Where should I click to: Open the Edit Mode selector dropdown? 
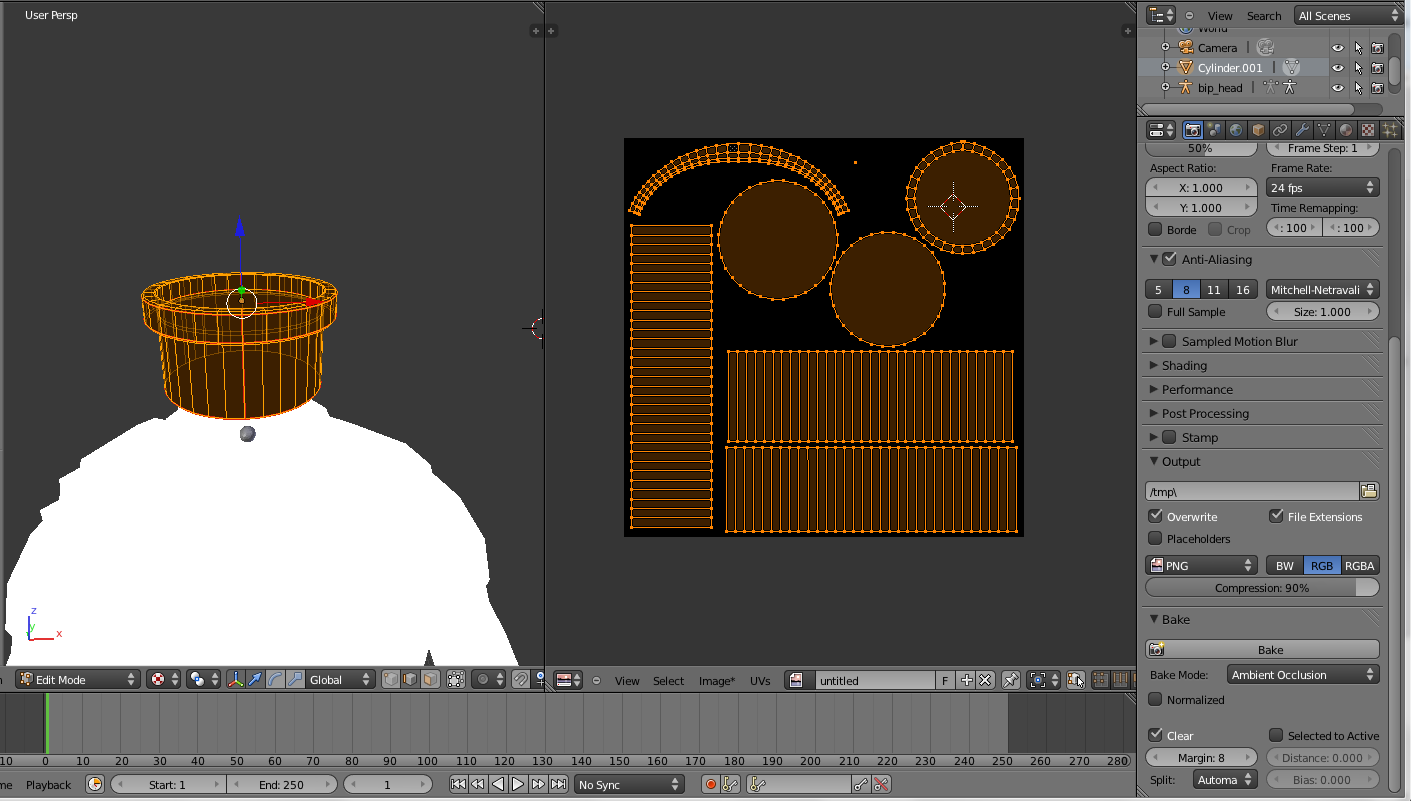pos(77,679)
